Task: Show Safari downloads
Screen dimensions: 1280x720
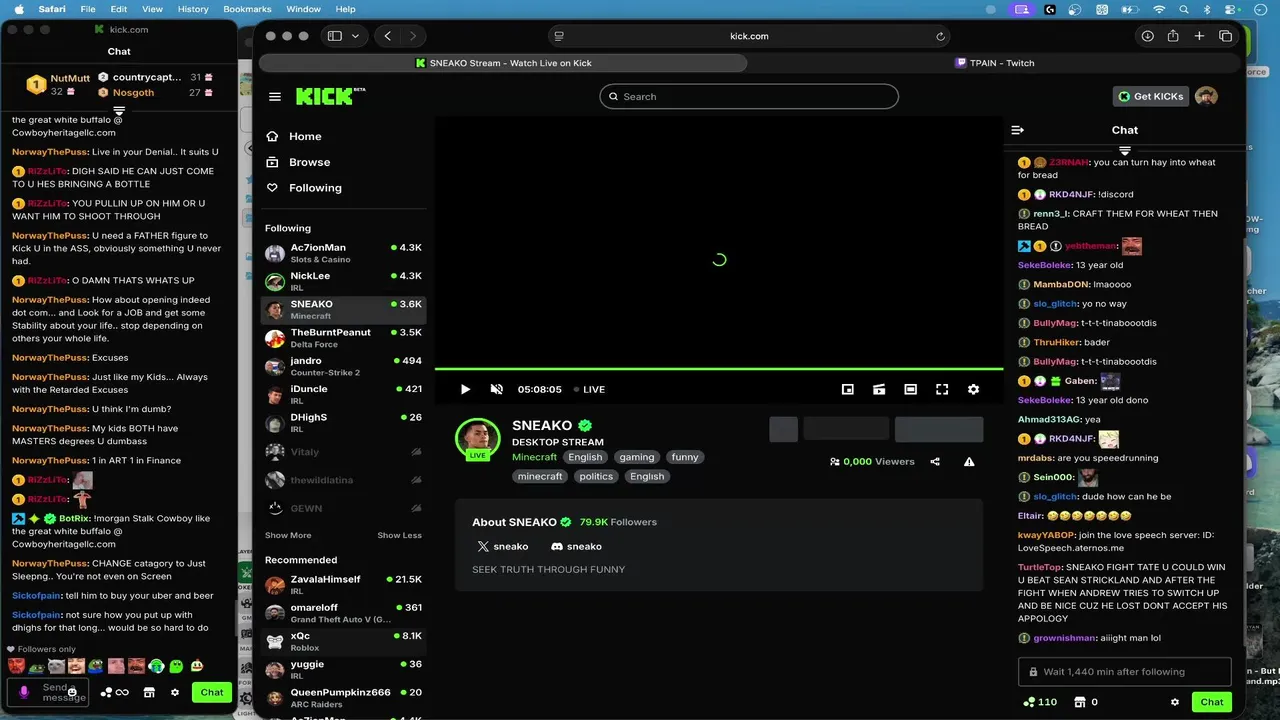Action: pos(1148,36)
